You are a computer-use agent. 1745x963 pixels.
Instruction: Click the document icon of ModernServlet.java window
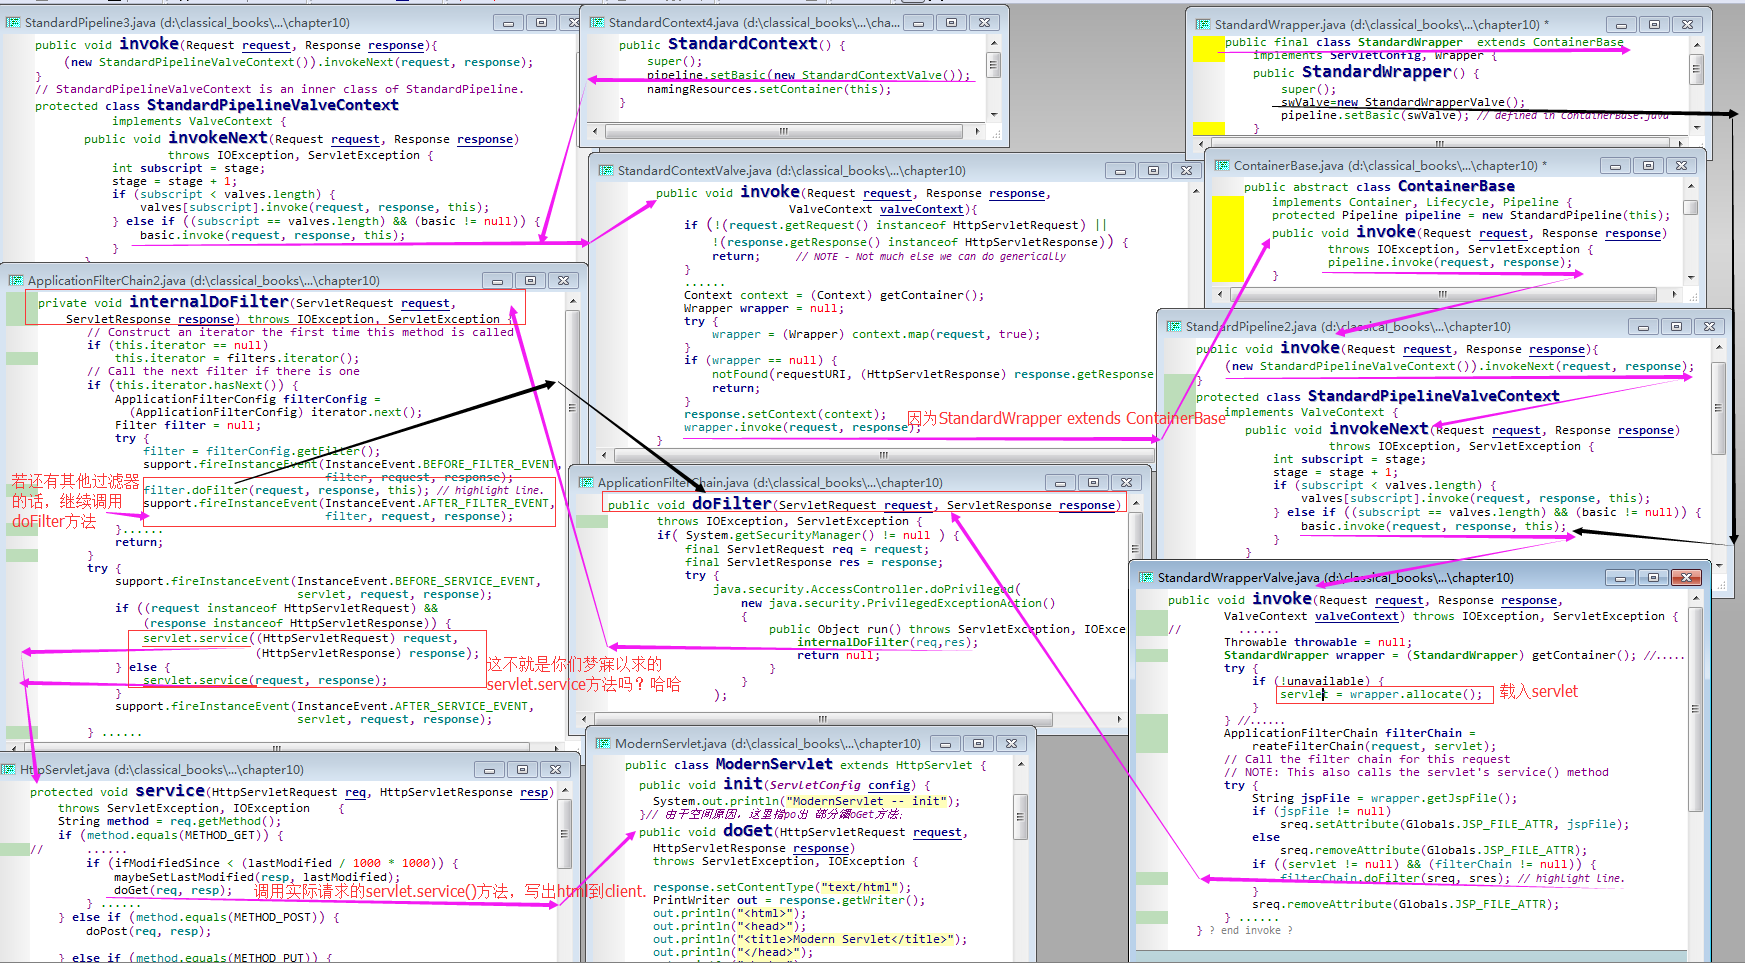coord(603,743)
